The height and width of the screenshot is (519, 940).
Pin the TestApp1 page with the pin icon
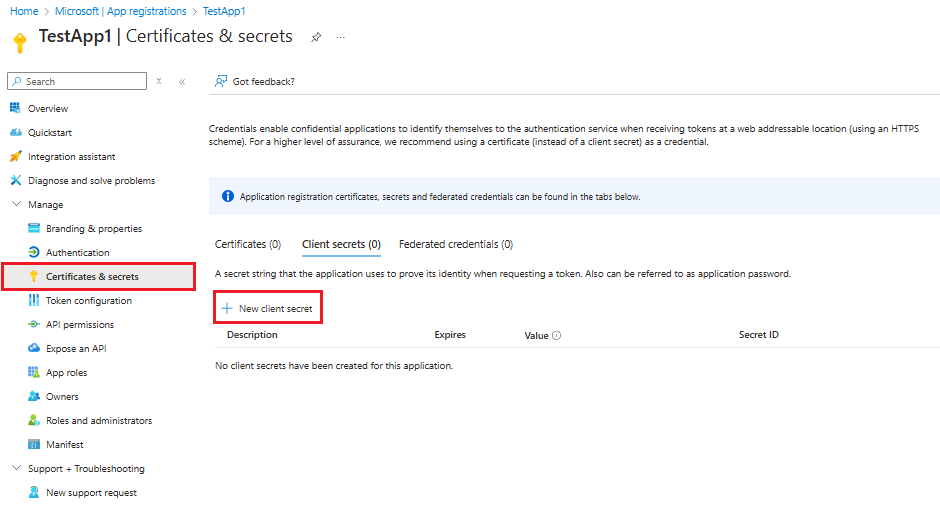(316, 37)
